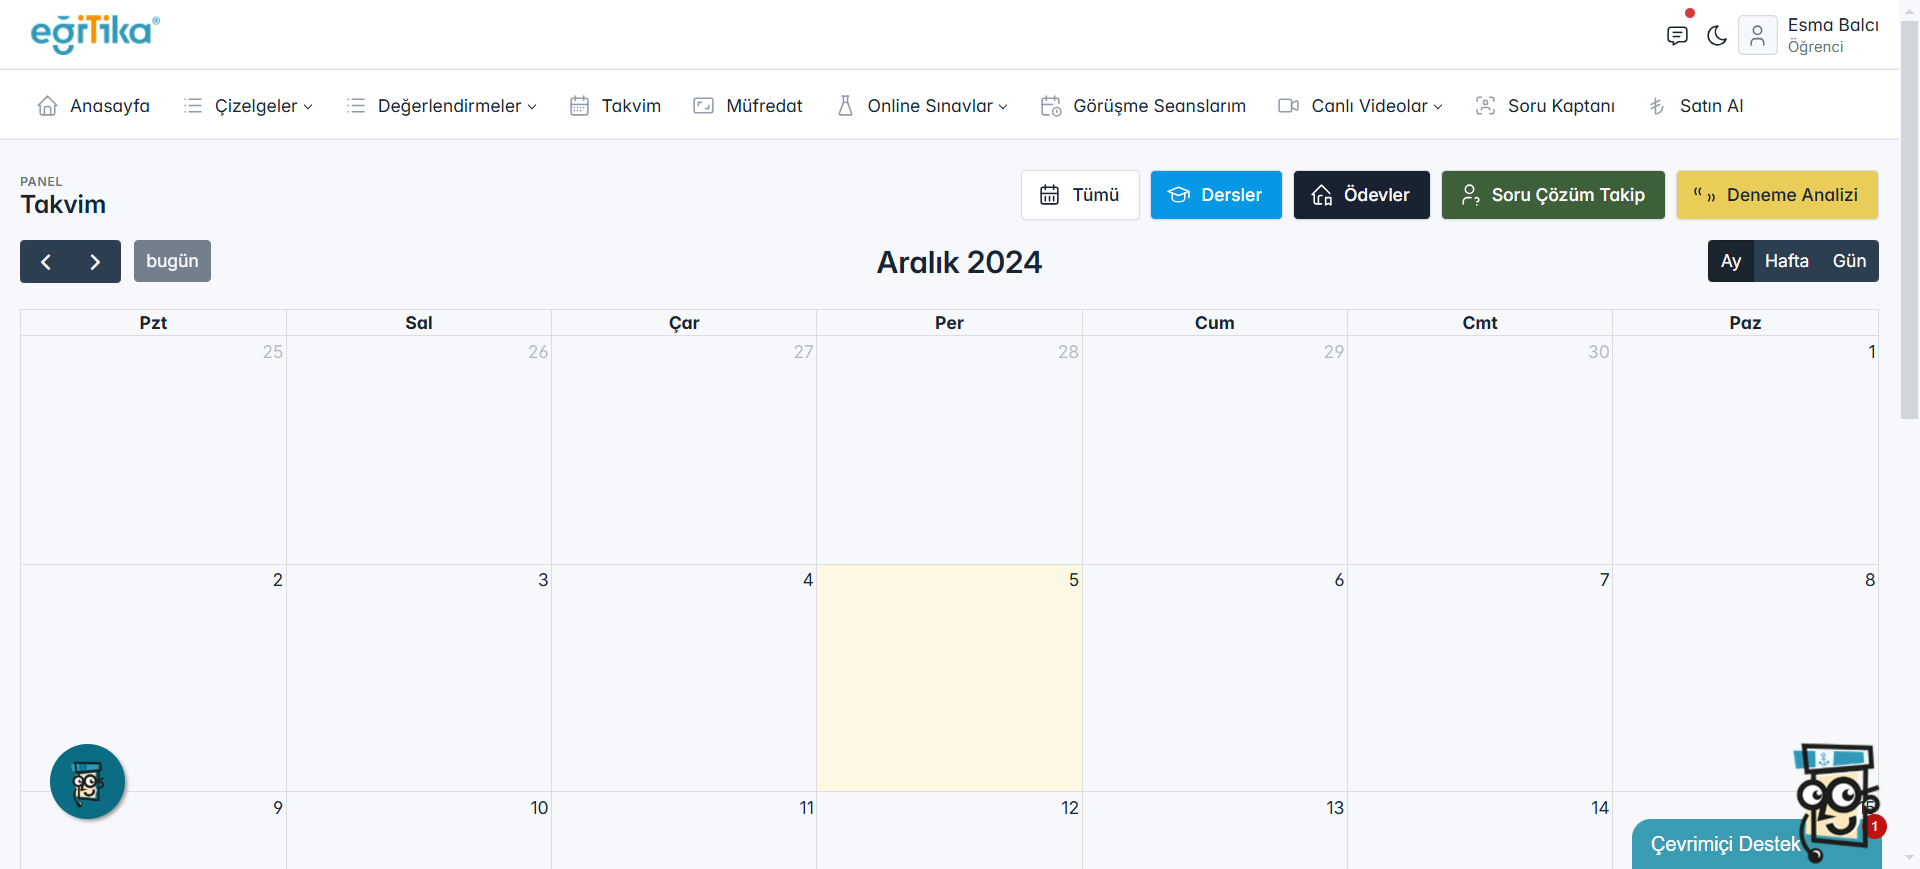Image resolution: width=1920 pixels, height=869 pixels.
Task: Expand the Değerlendirmeler dropdown
Action: pyautogui.click(x=442, y=106)
